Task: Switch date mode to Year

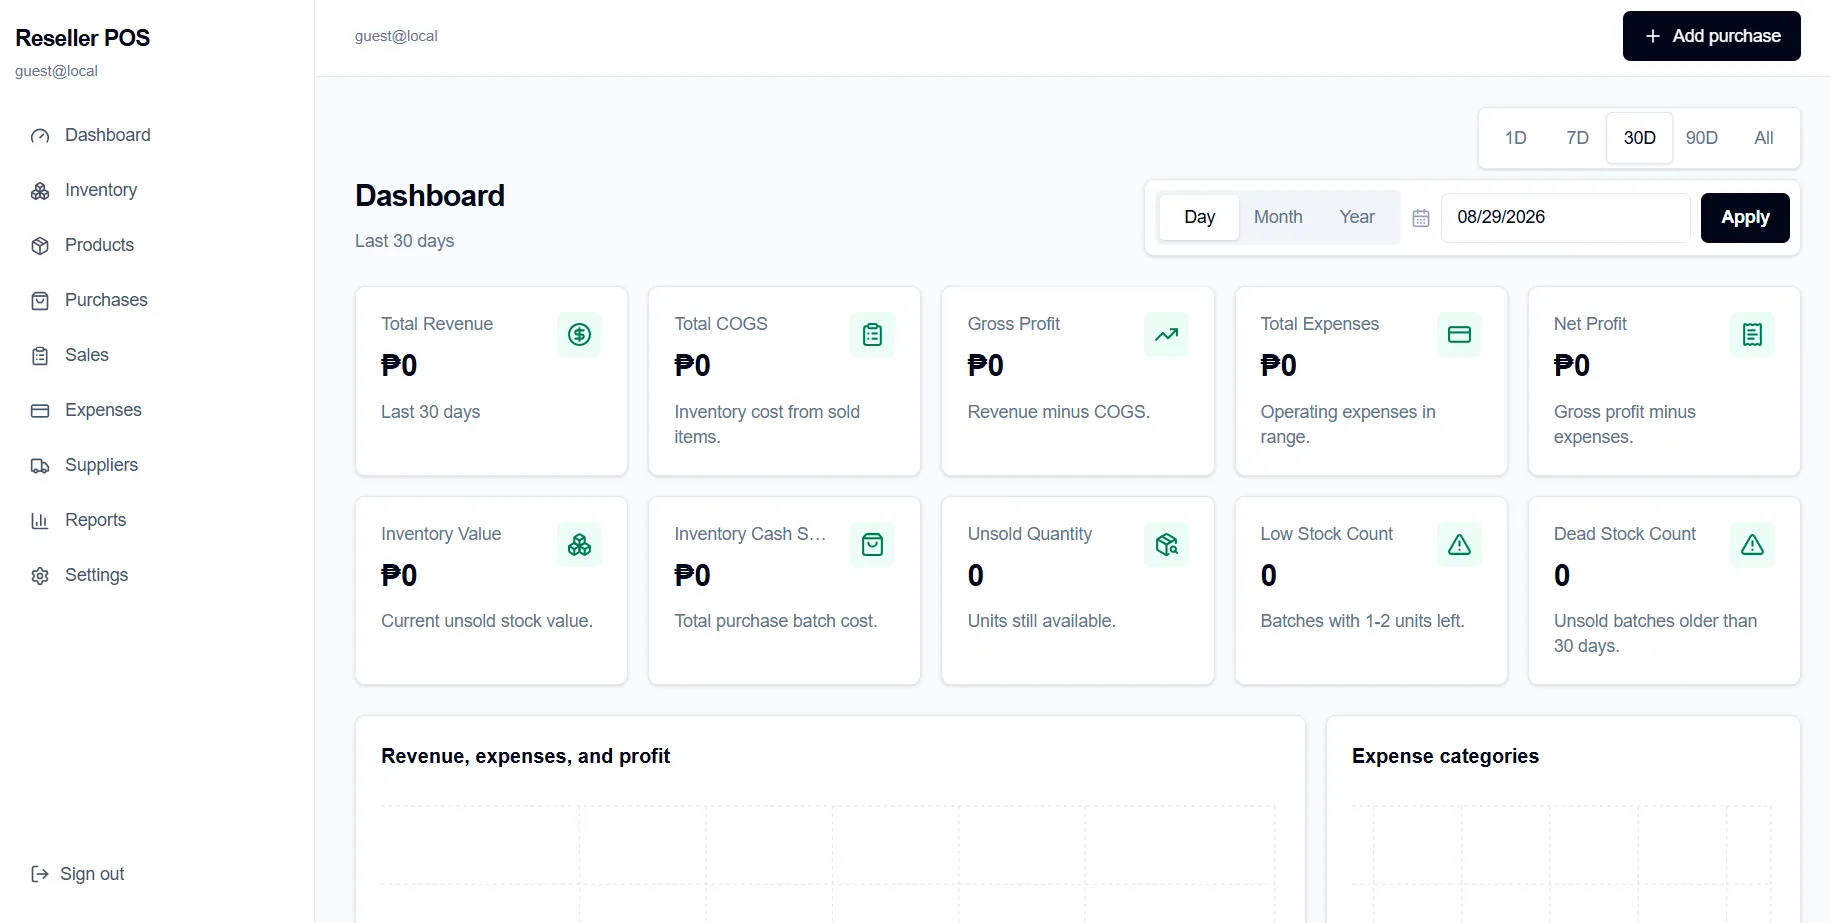Action: [x=1357, y=217]
